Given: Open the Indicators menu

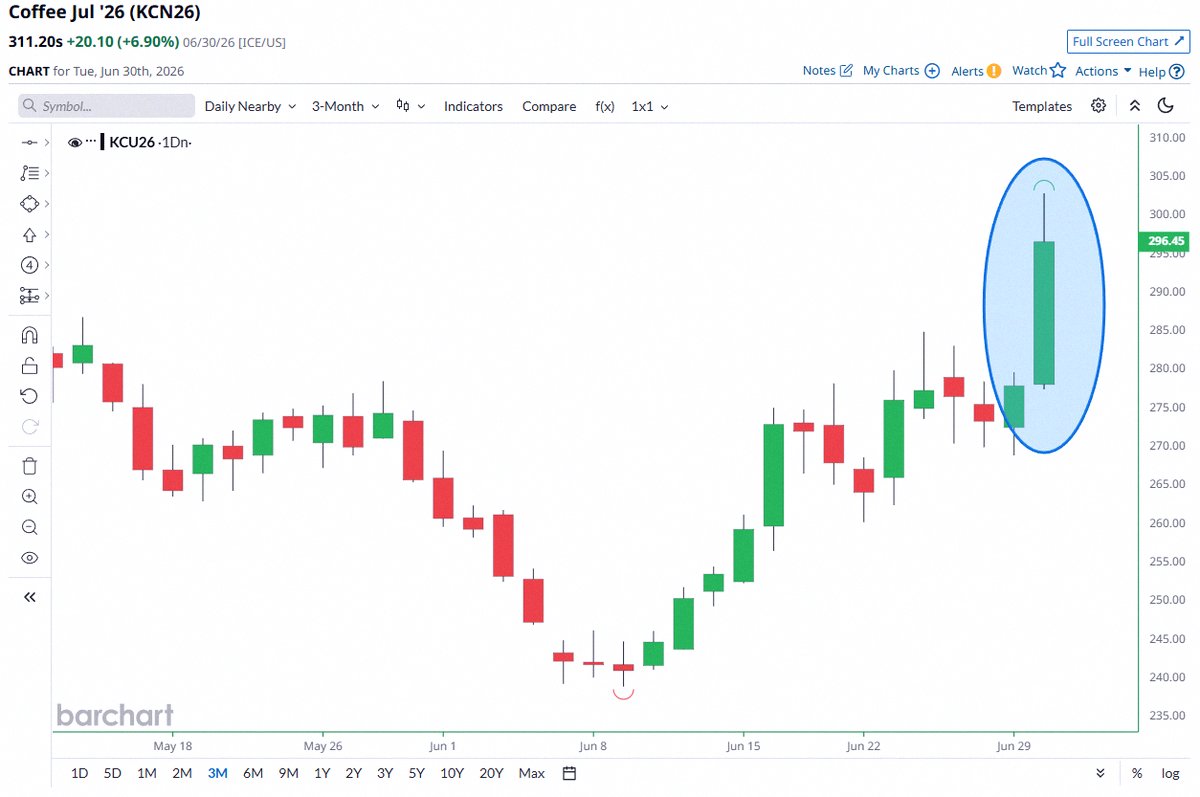Looking at the screenshot, I should tap(473, 106).
